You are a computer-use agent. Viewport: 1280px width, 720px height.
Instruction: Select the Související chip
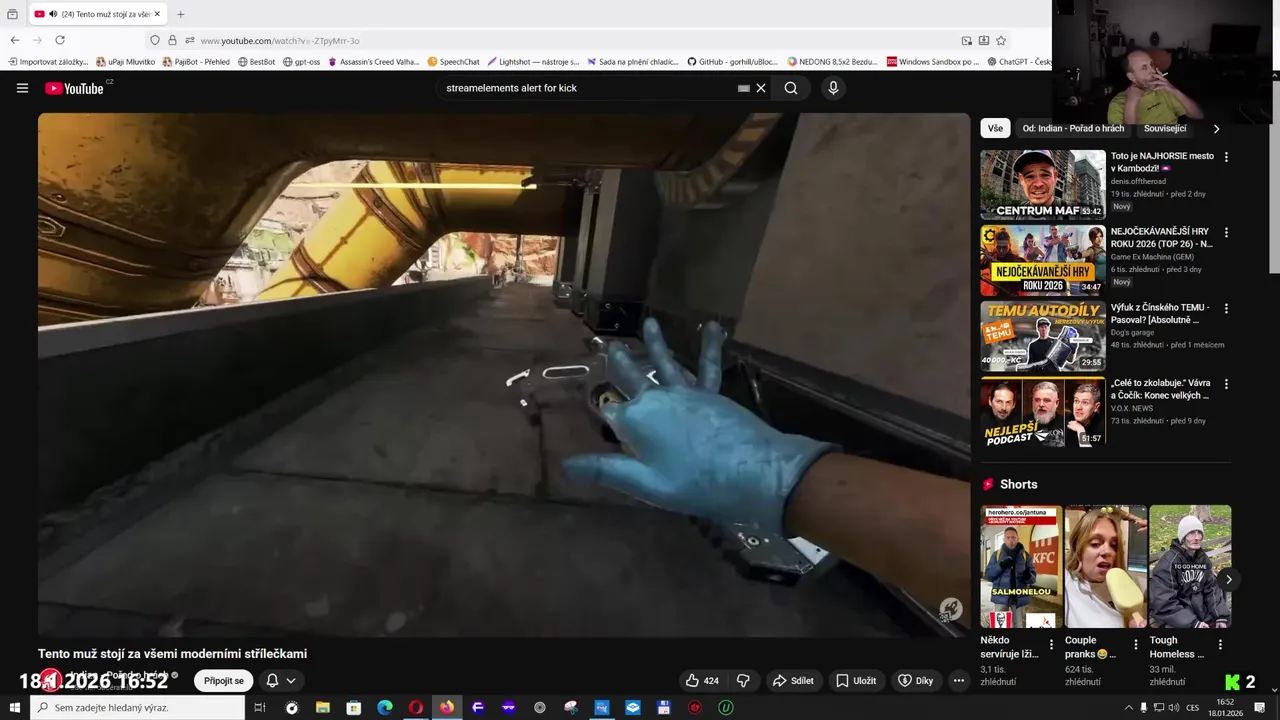pos(1165,128)
